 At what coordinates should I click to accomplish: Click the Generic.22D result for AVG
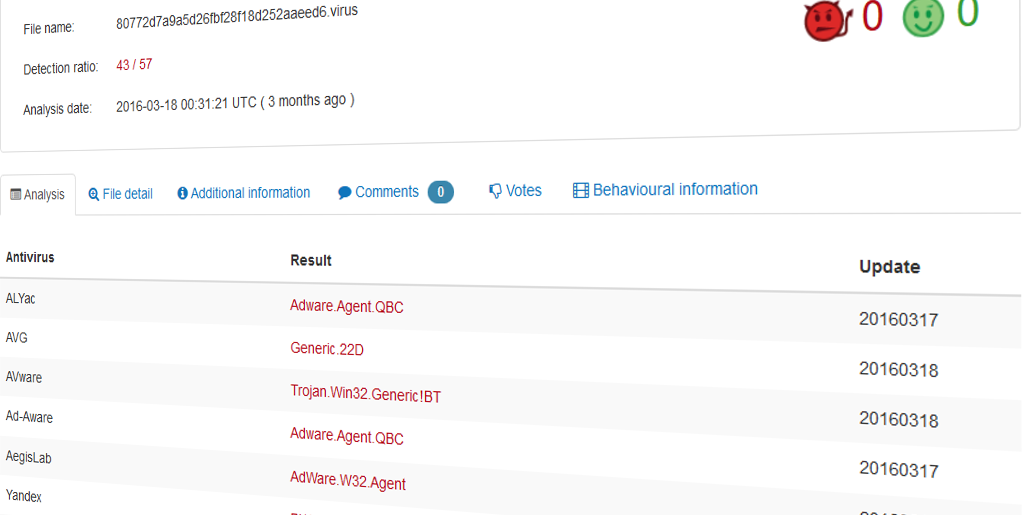pos(328,349)
